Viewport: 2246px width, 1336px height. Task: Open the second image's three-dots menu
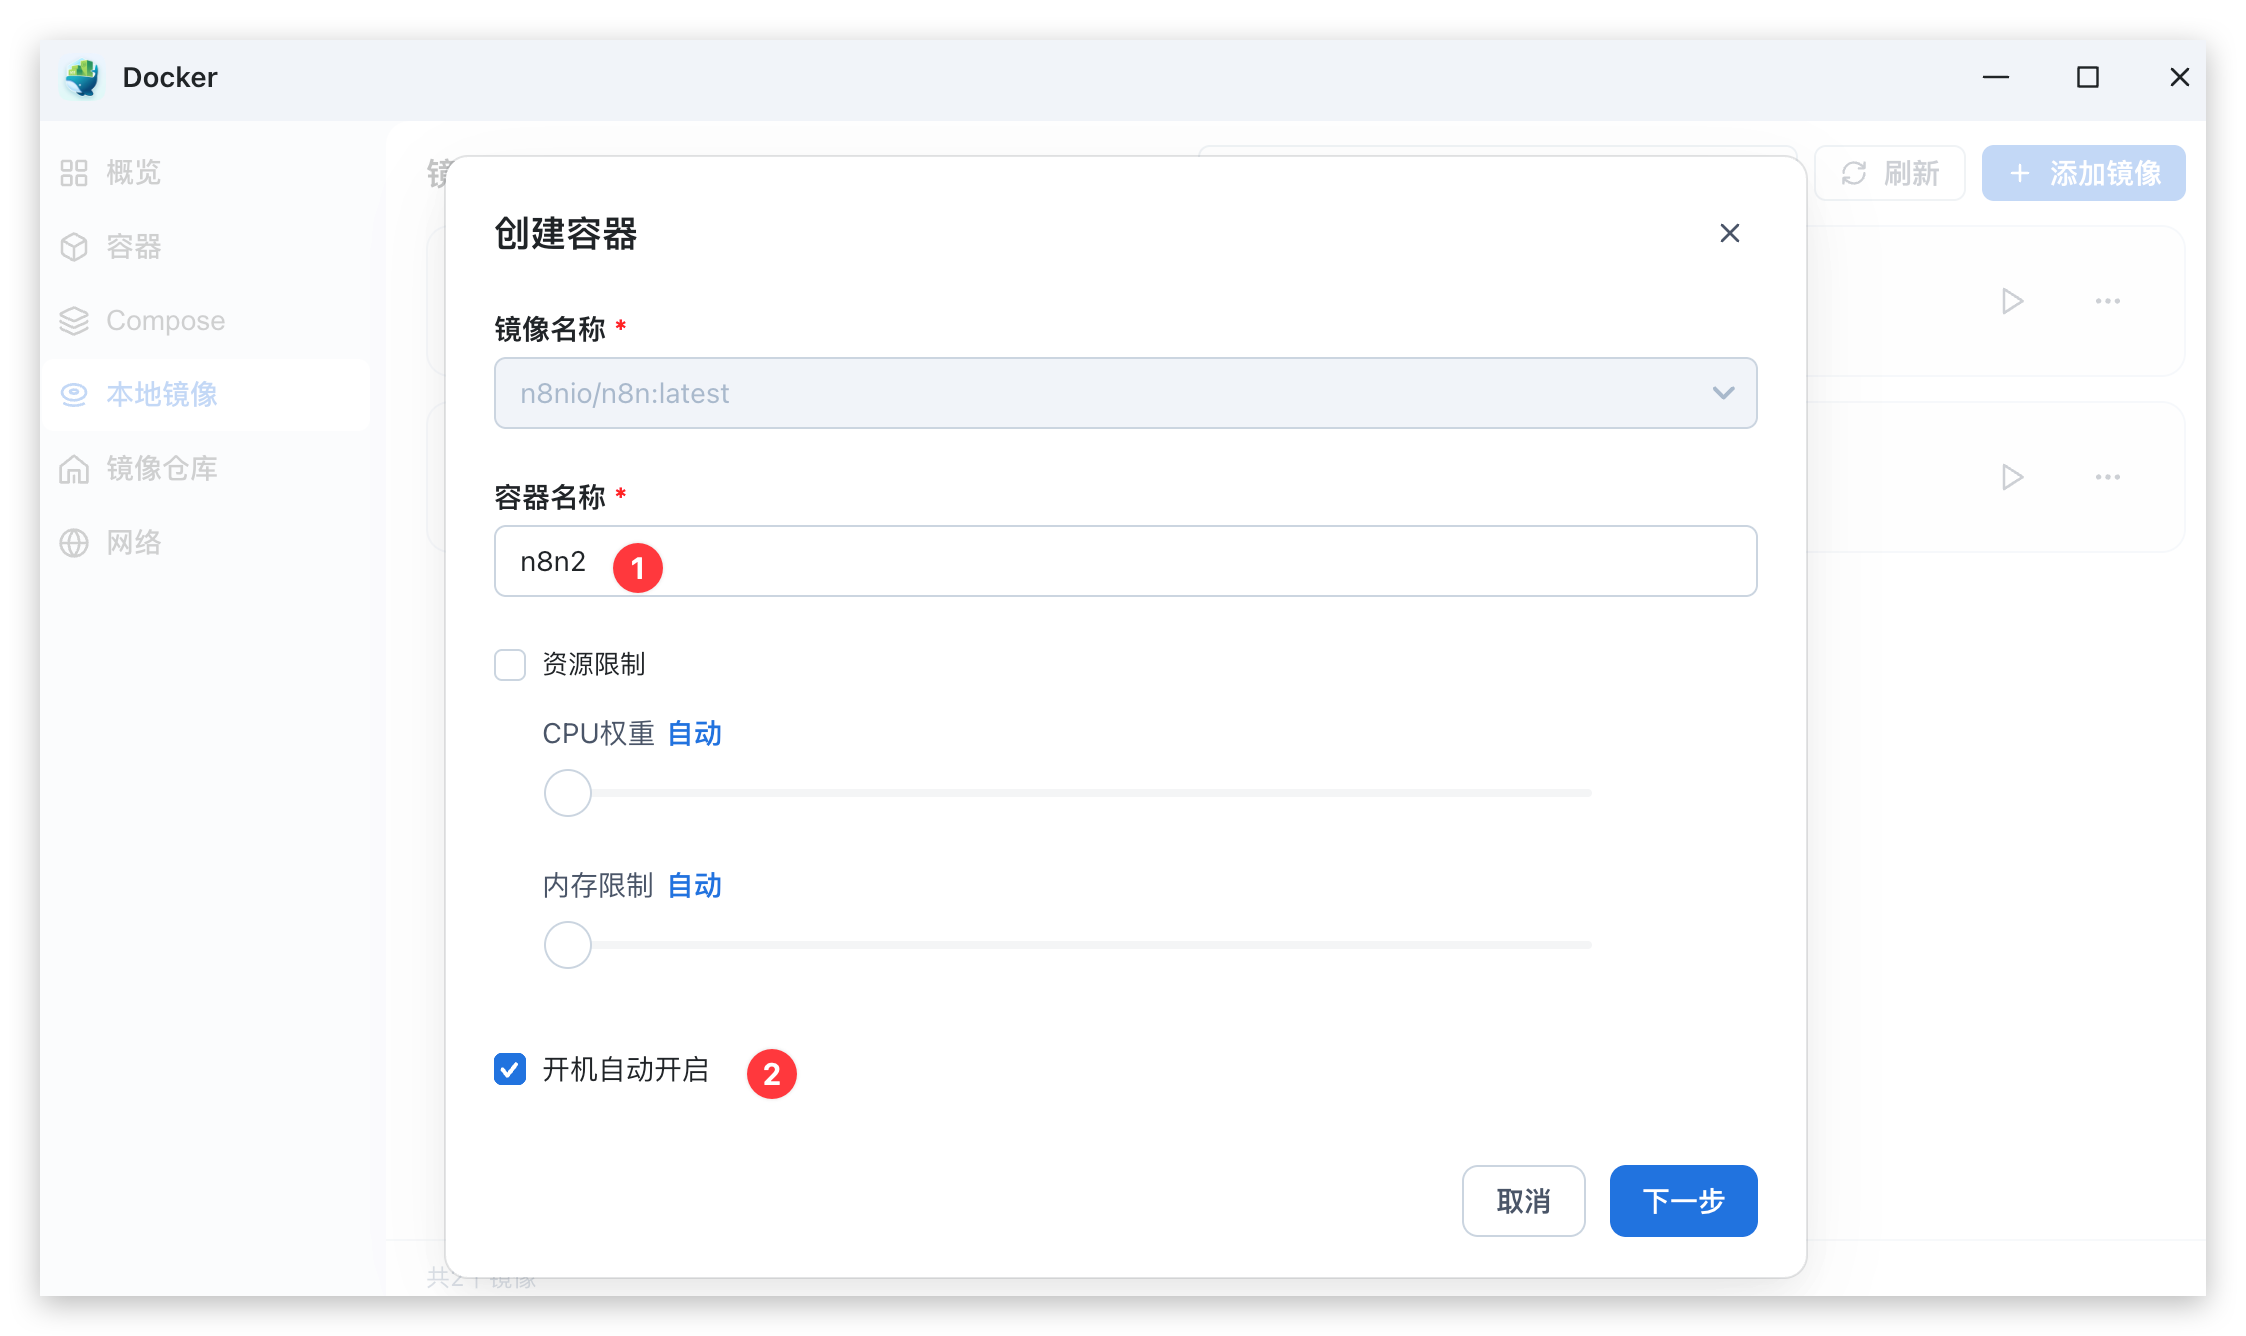pos(2107,477)
